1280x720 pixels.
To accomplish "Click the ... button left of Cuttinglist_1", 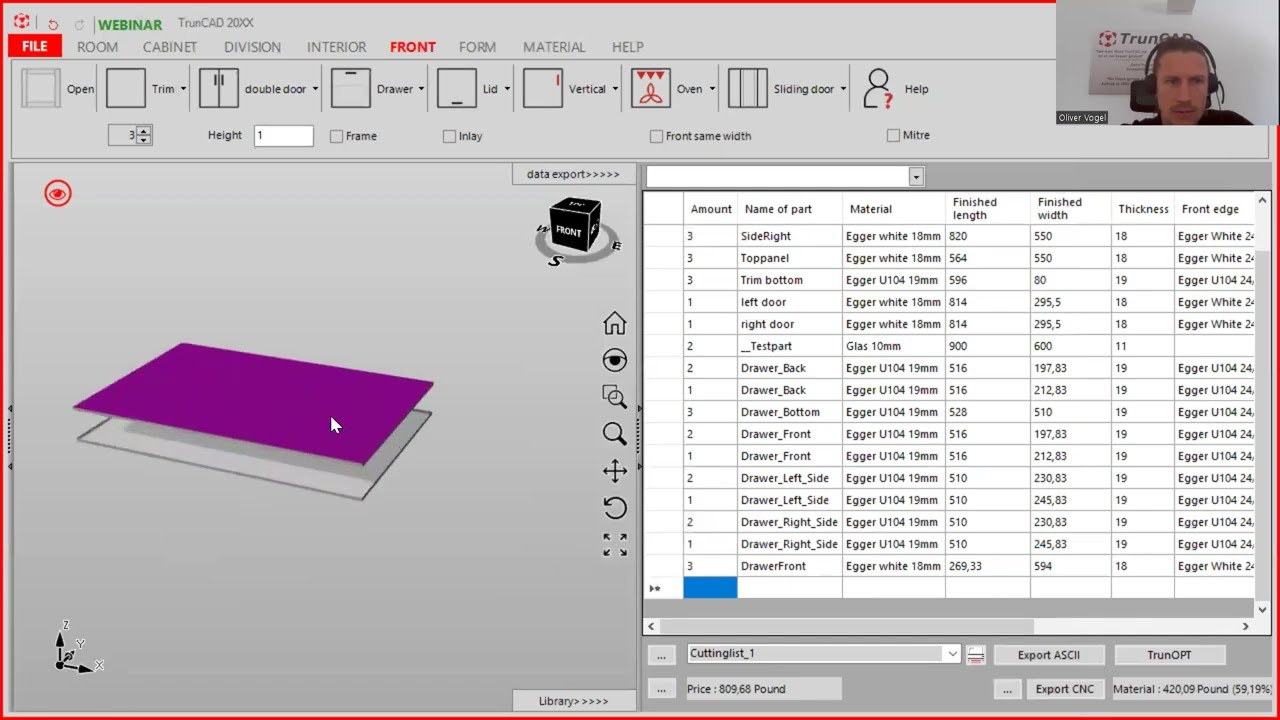I will tap(661, 655).
